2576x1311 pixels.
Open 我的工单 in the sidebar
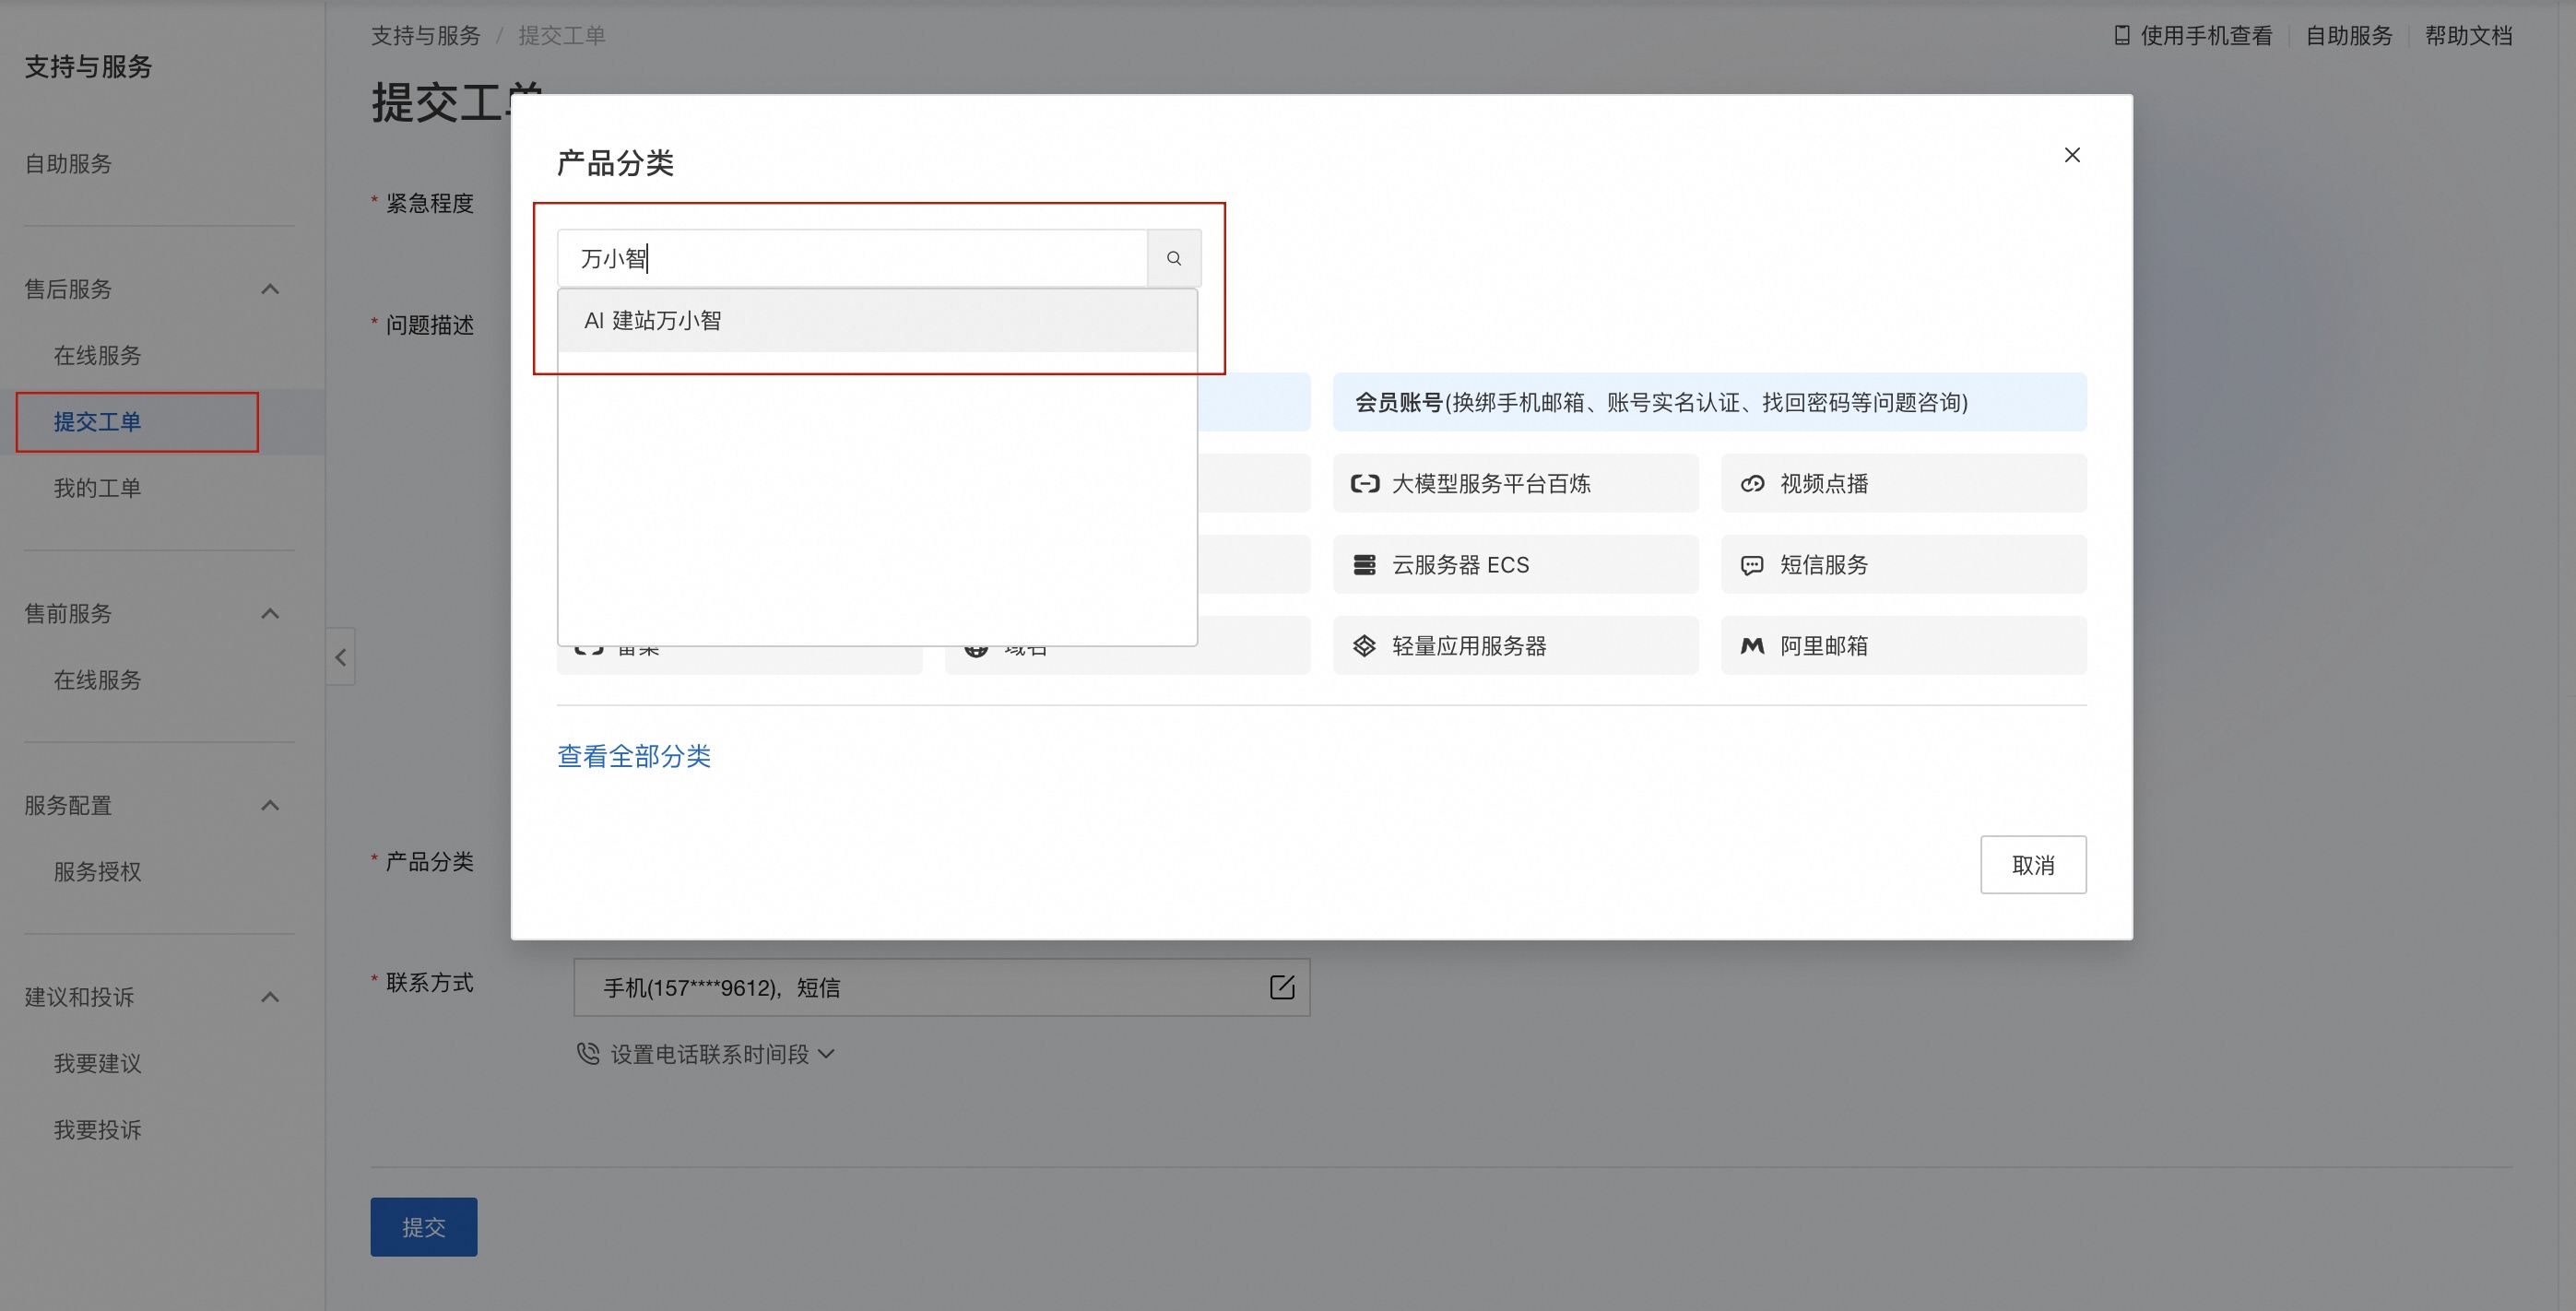[97, 488]
